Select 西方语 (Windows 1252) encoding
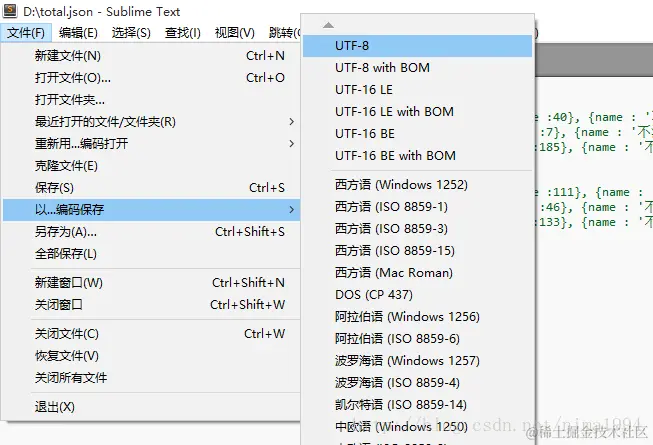This screenshot has height=445, width=653. coord(417,184)
